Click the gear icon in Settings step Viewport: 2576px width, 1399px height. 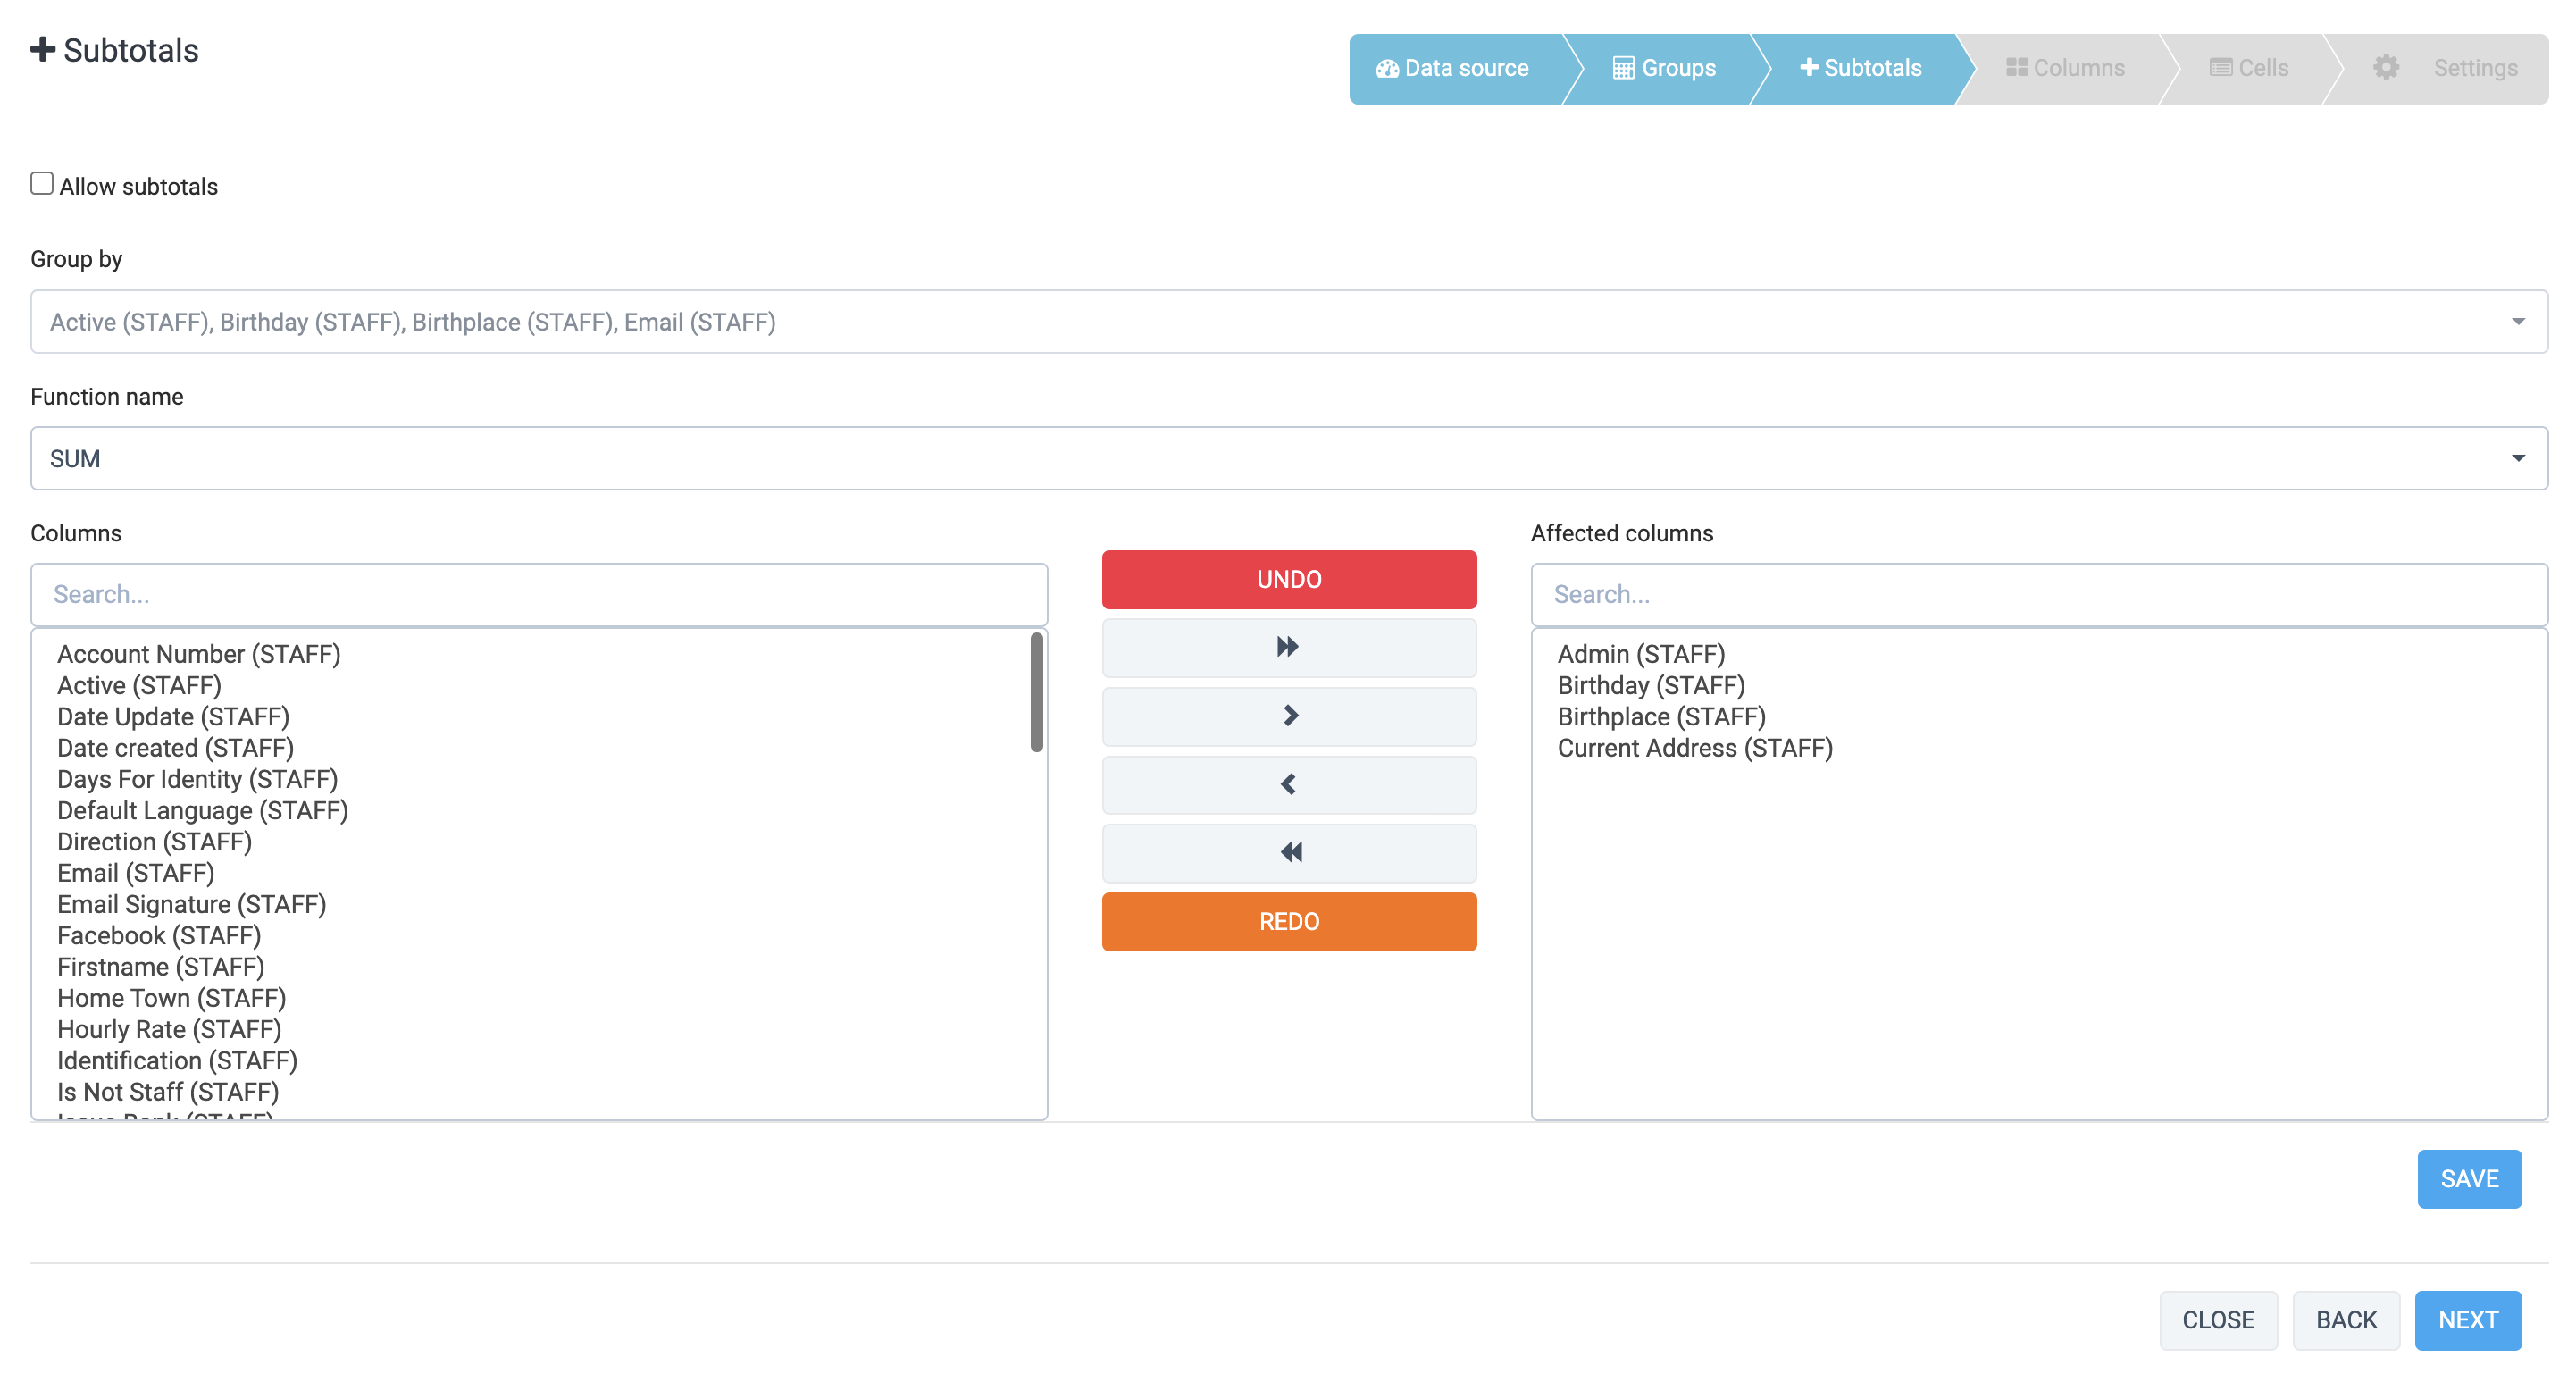[x=2386, y=68]
